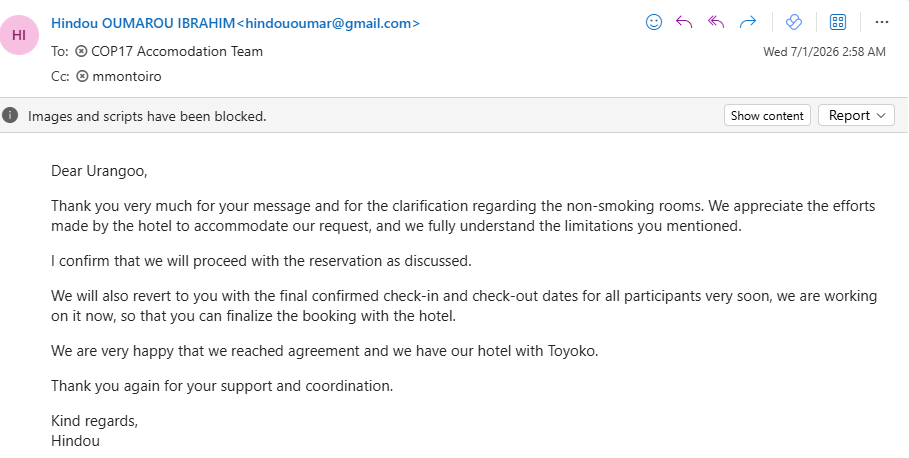Viewport: 909px width, 458px height.
Task: Select the Reply All double arrow icon
Action: 717,22
